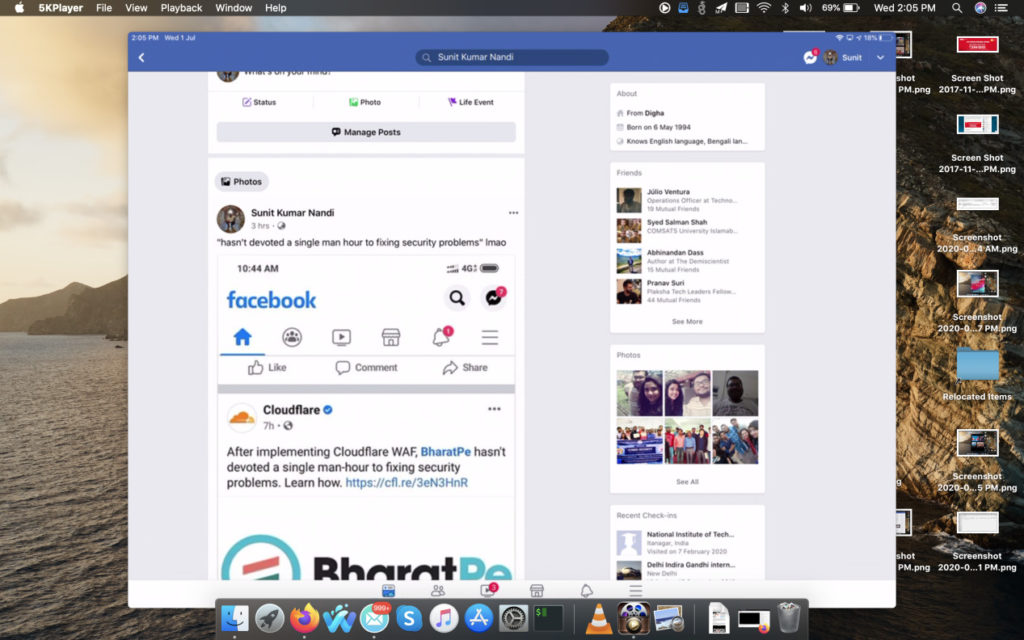1024x640 pixels.
Task: Open the hamburger menu in Facebook's bottom bar
Action: pyautogui.click(x=635, y=590)
